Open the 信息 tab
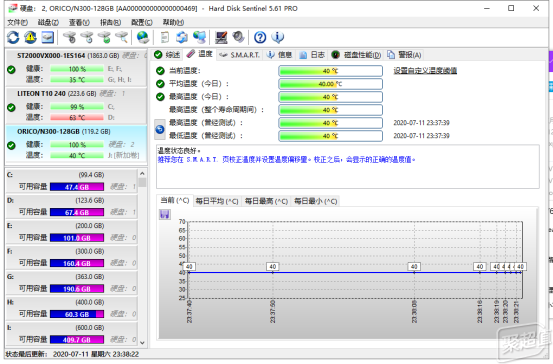 pos(279,55)
